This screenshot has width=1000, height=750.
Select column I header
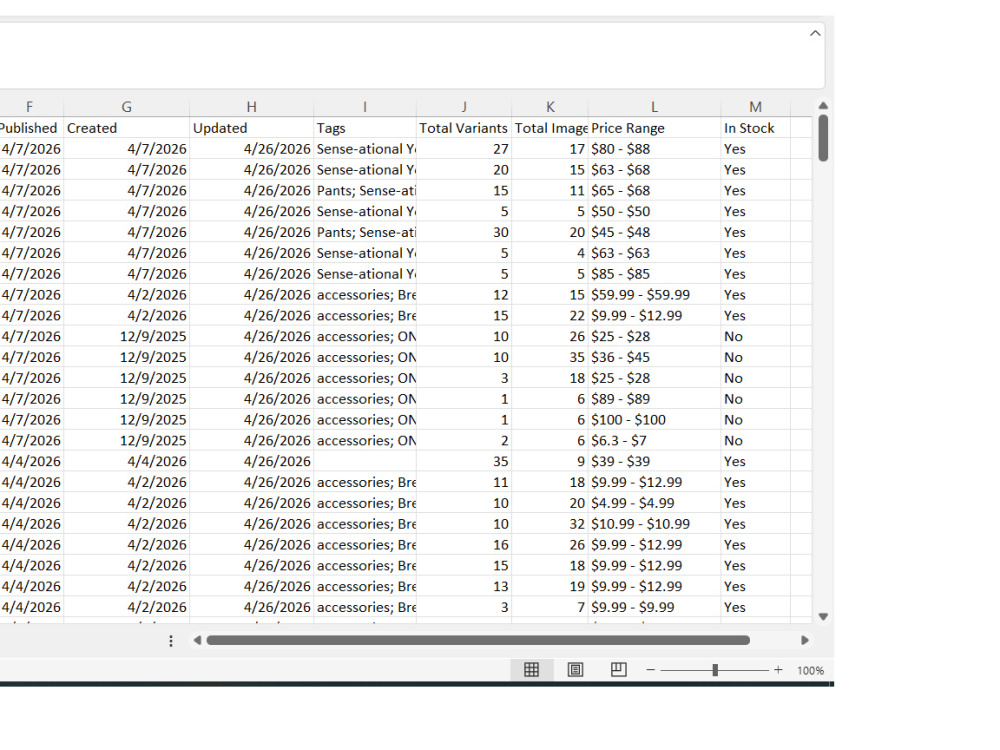pos(365,107)
